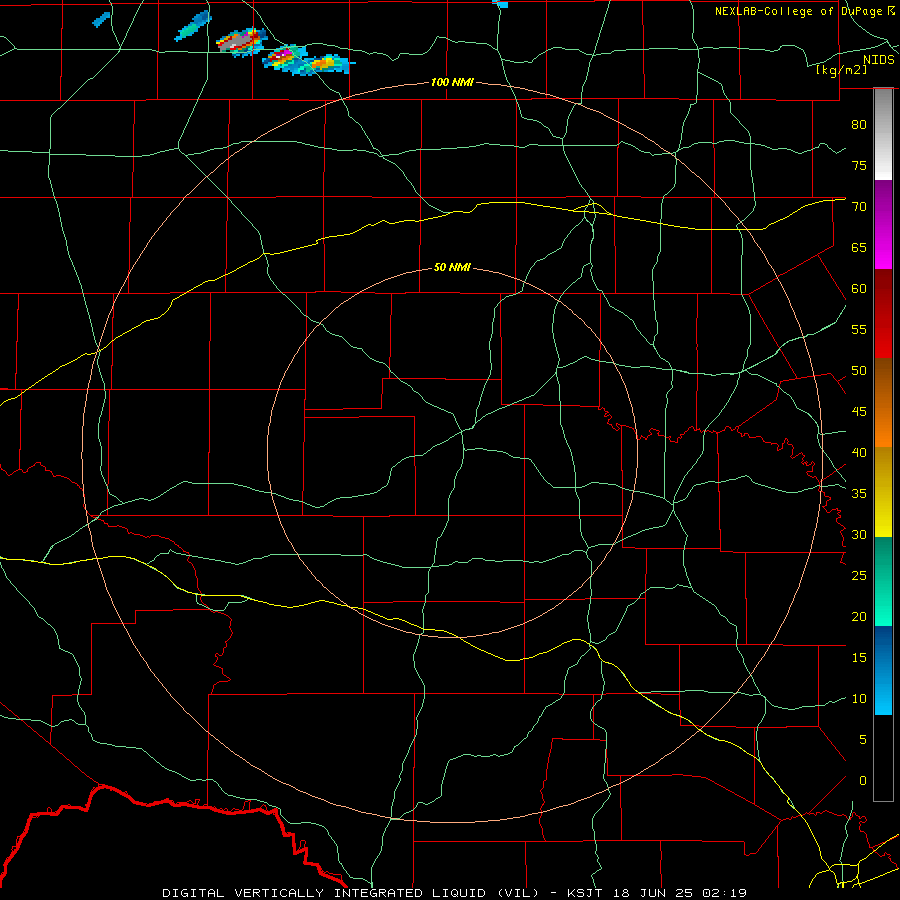The width and height of the screenshot is (900, 900).
Task: Click the 40 value on the scale
Action: pyautogui.click(x=859, y=452)
